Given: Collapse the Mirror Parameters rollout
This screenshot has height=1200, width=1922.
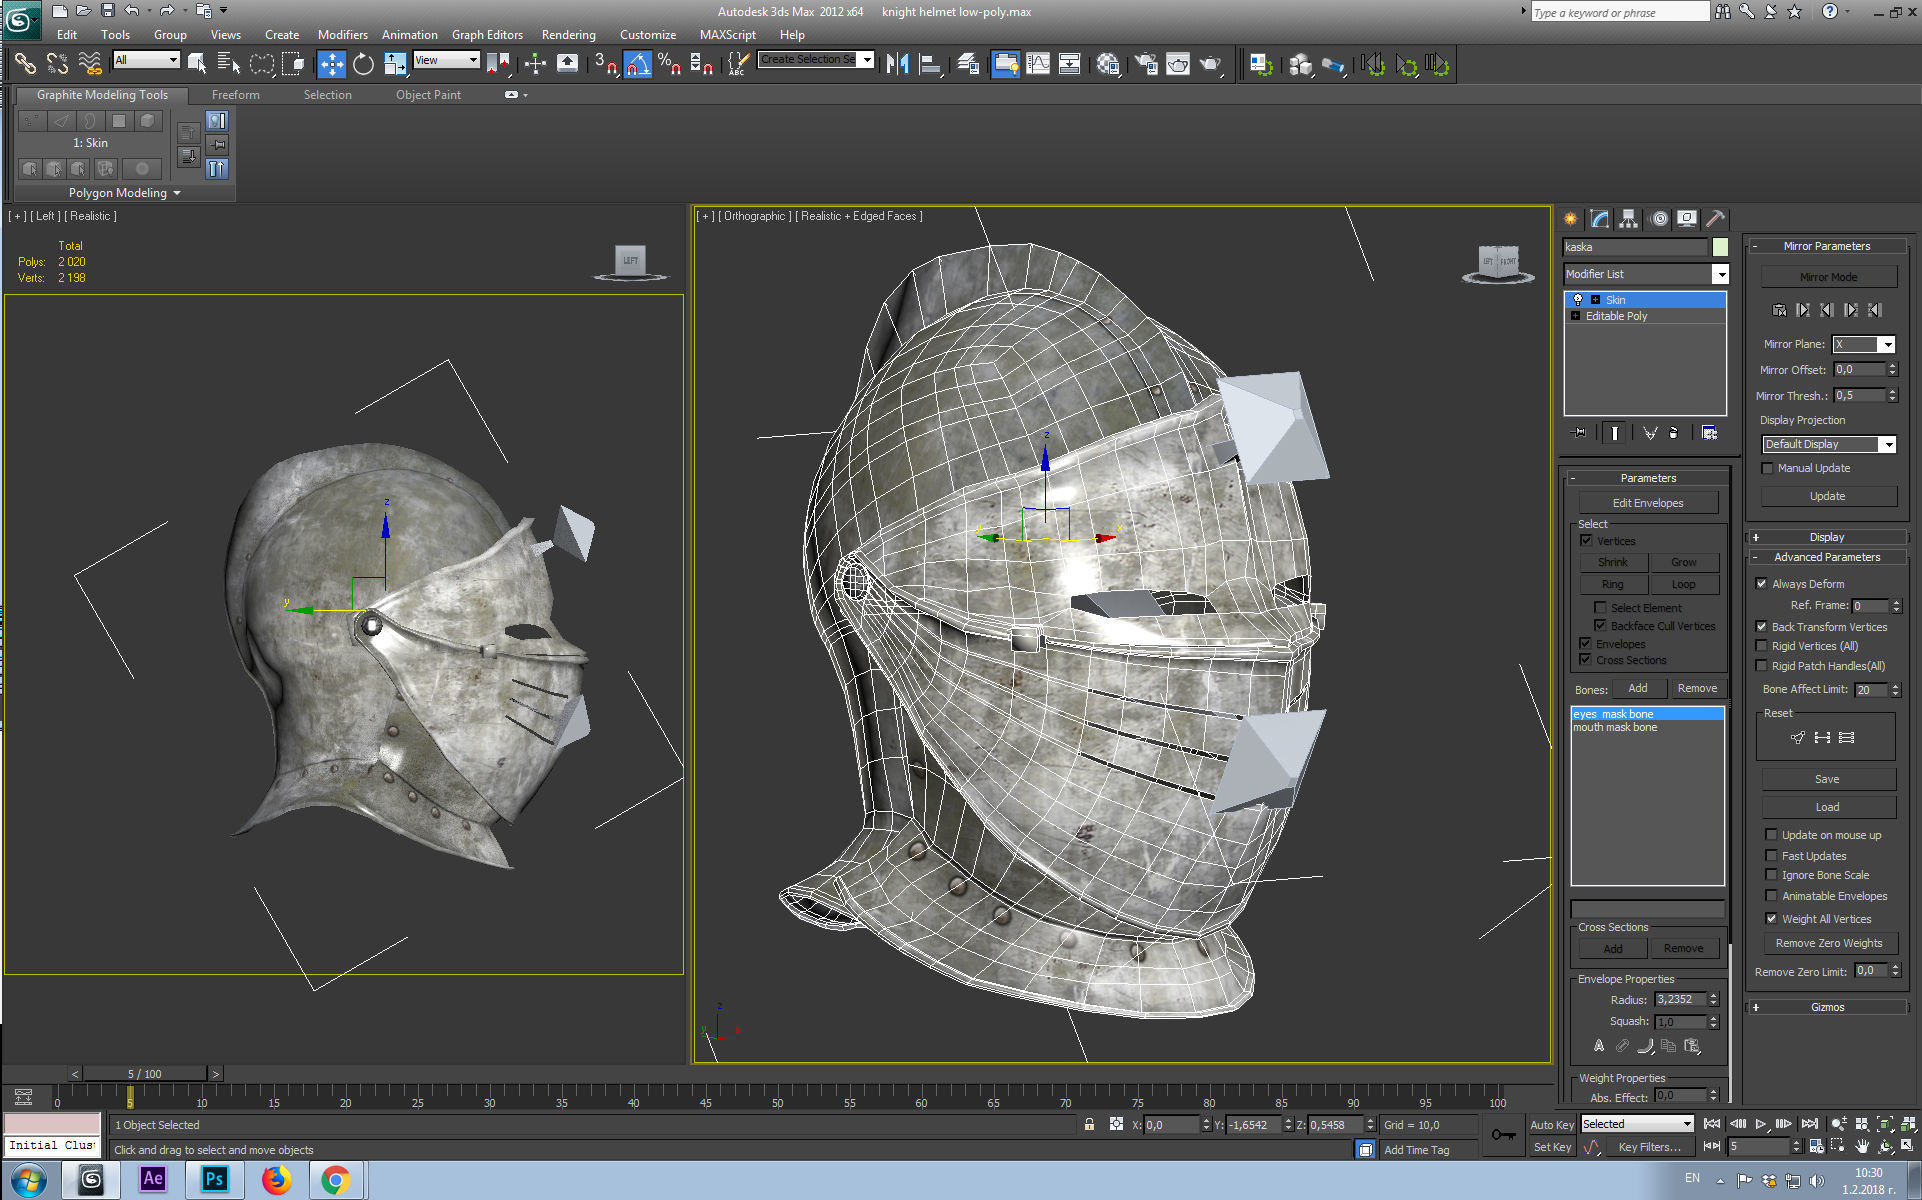Looking at the screenshot, I should point(1827,246).
